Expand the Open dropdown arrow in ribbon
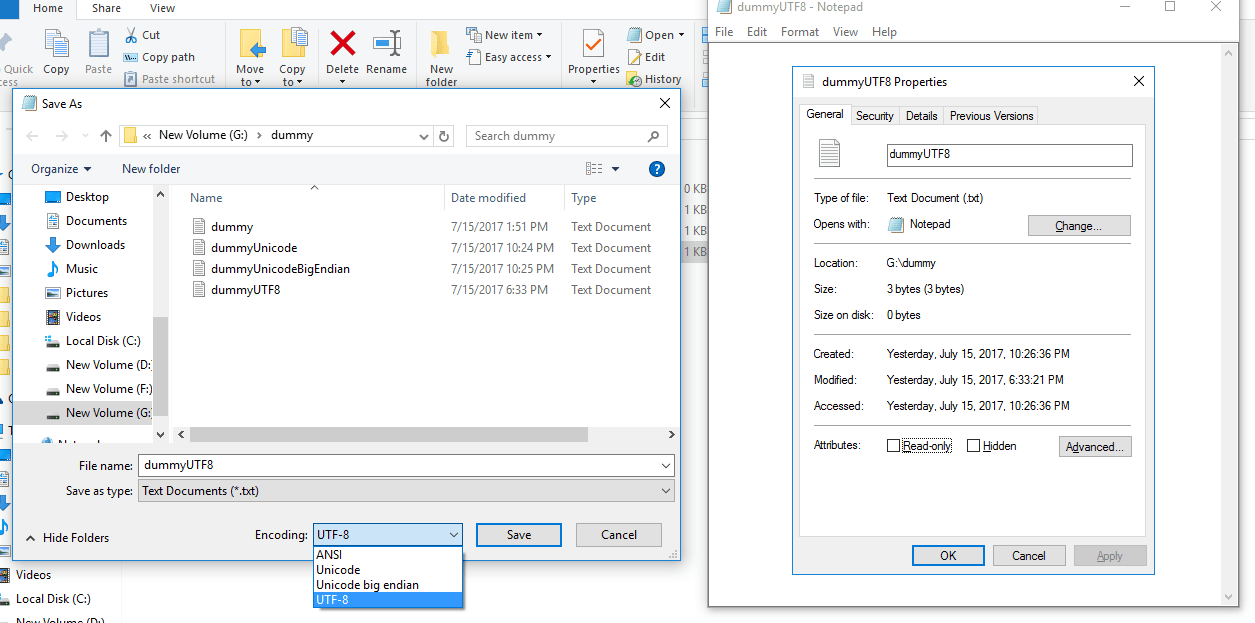The width and height of the screenshot is (1255, 623). point(682,35)
